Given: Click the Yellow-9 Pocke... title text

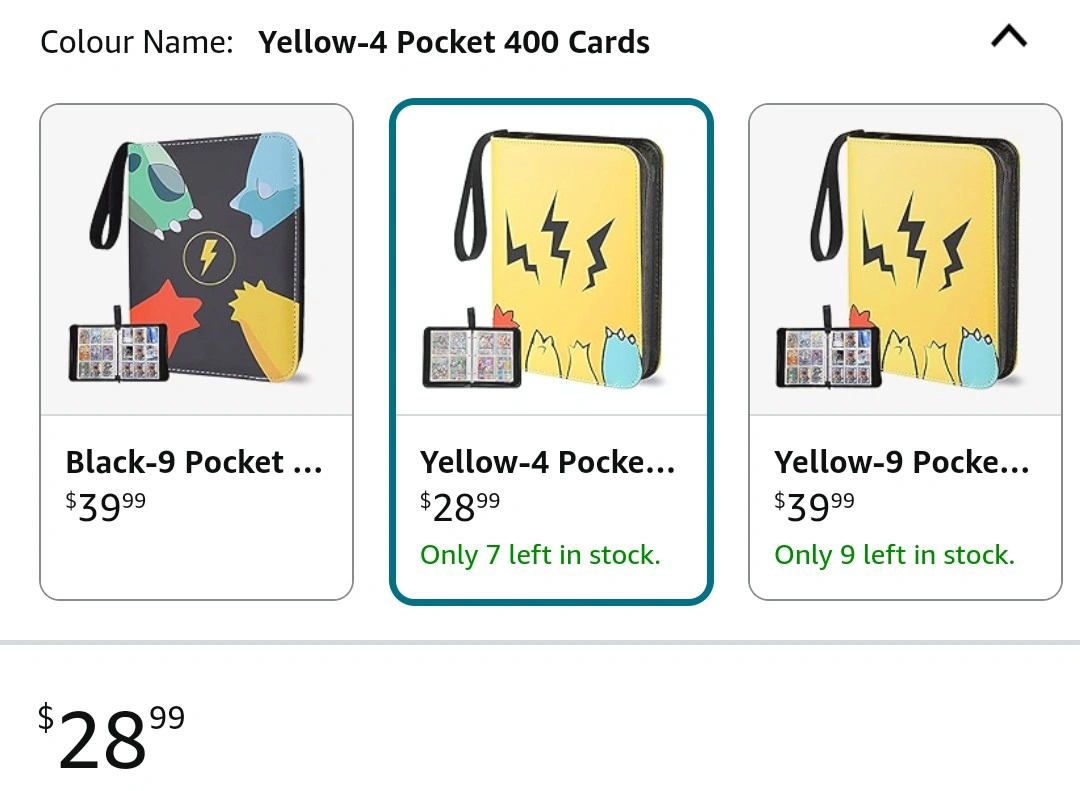Looking at the screenshot, I should click(x=902, y=462).
